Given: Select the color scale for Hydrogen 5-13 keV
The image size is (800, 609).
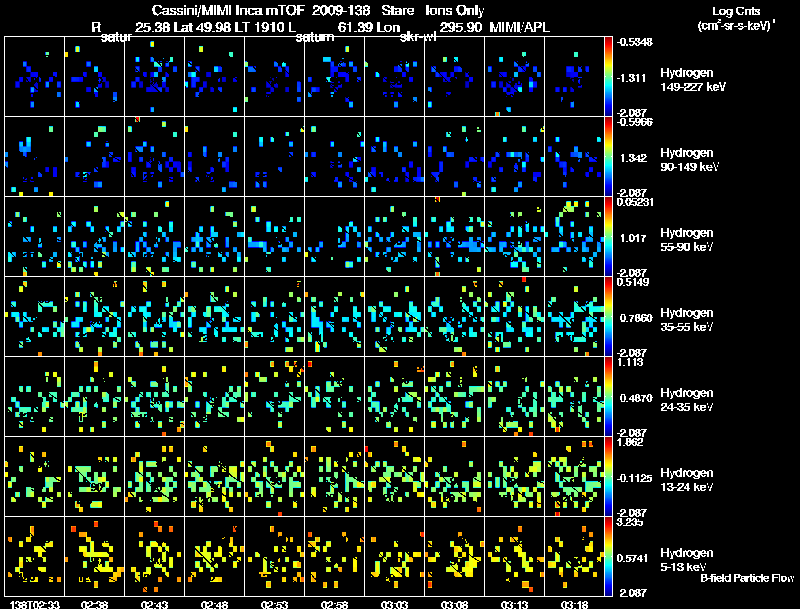Looking at the screenshot, I should (608, 556).
